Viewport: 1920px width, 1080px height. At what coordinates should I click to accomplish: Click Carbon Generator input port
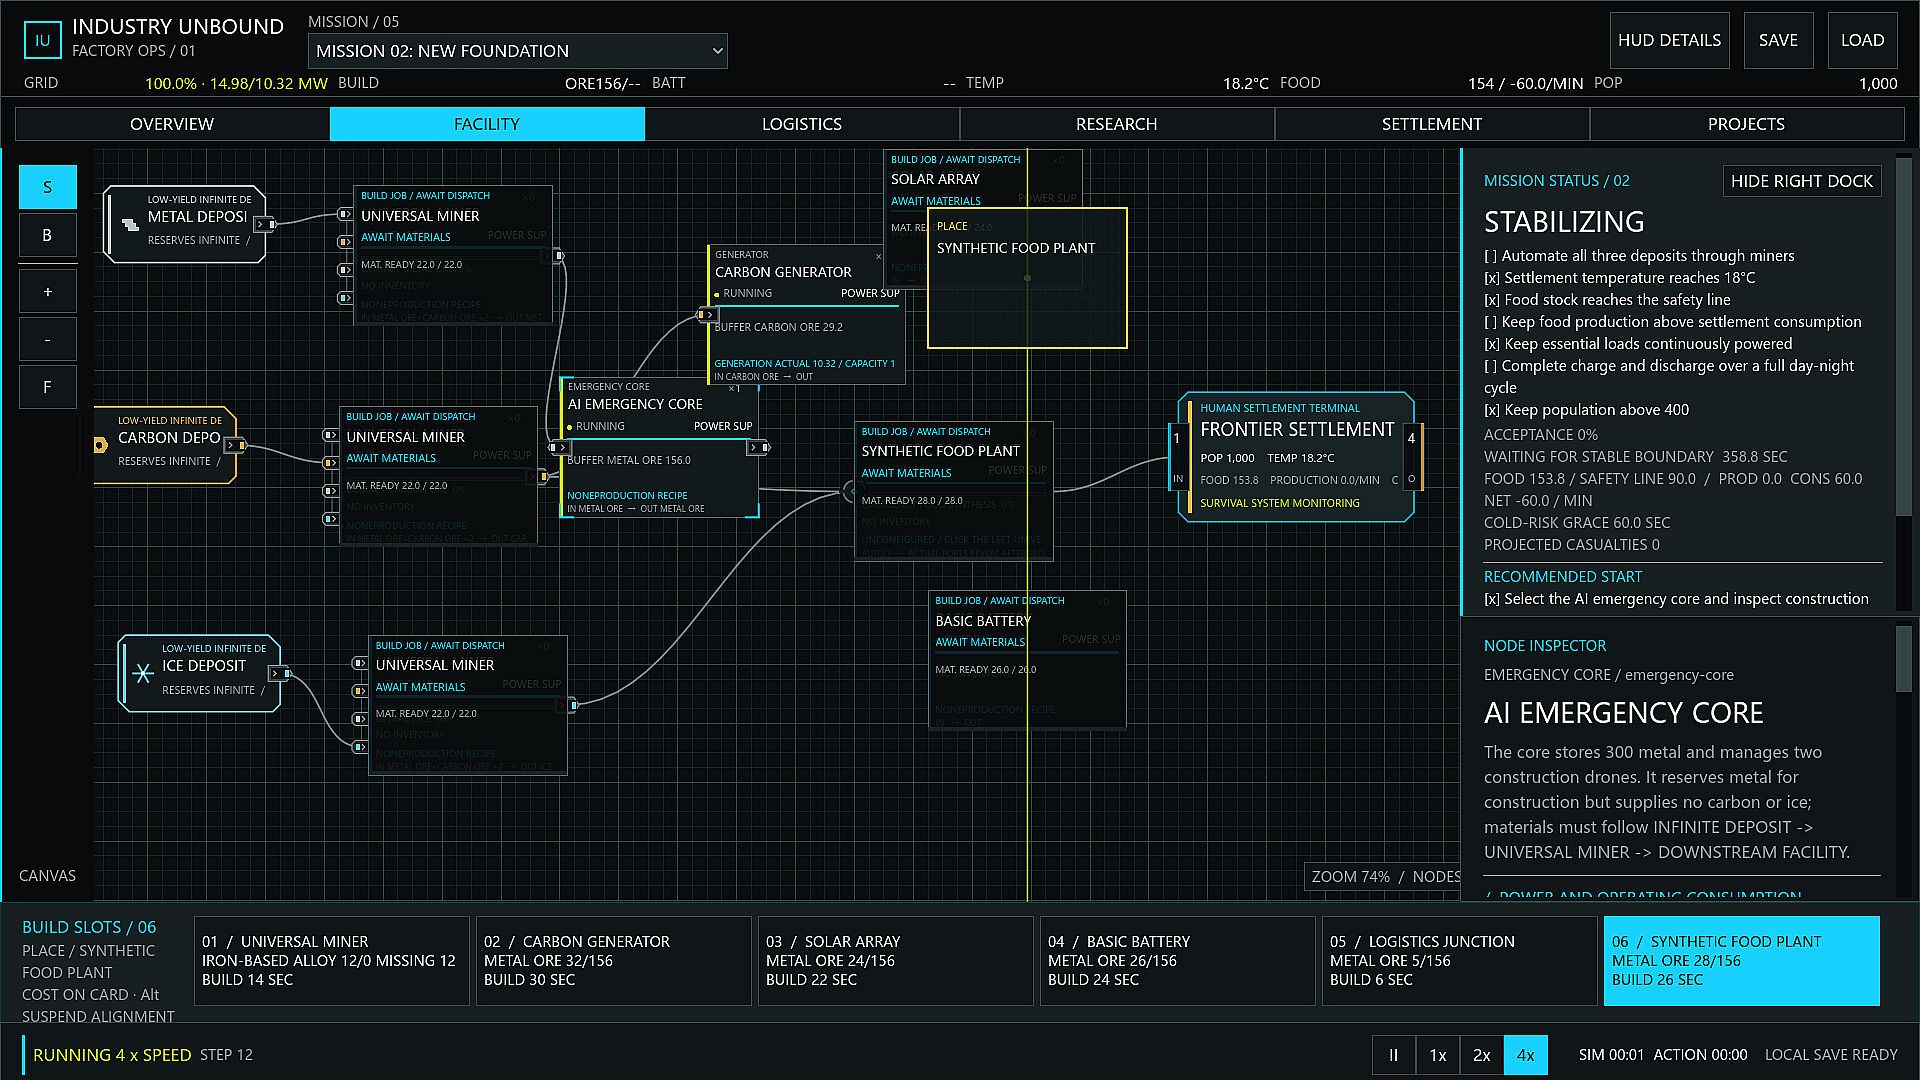click(706, 315)
